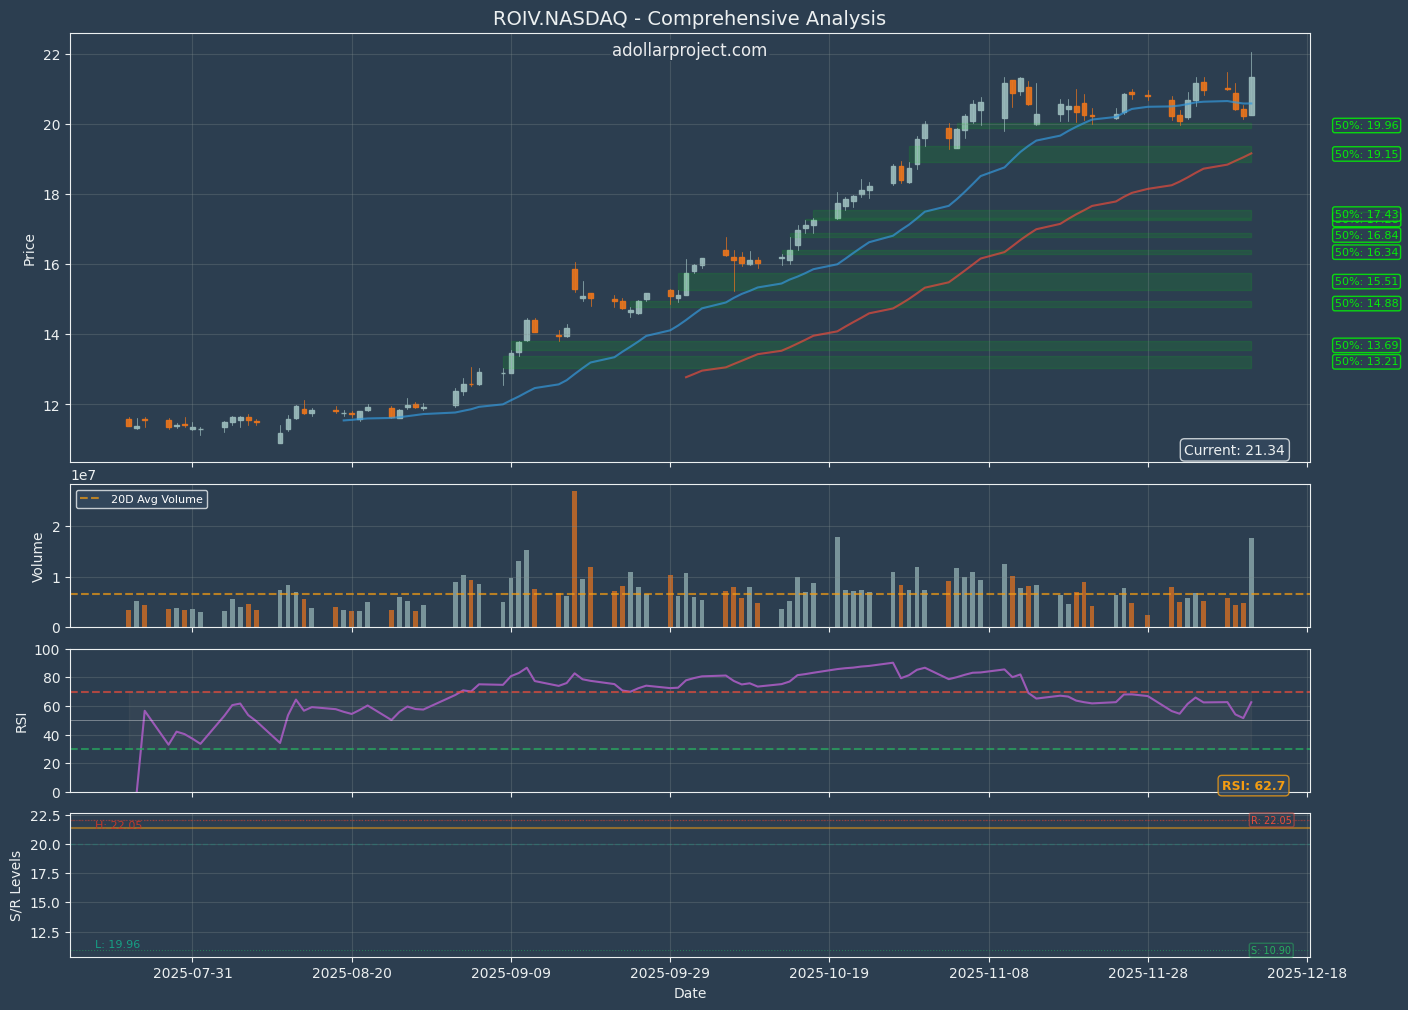1408x1010 pixels.
Task: Click the 'Date' x-axis title
Action: click(x=690, y=993)
